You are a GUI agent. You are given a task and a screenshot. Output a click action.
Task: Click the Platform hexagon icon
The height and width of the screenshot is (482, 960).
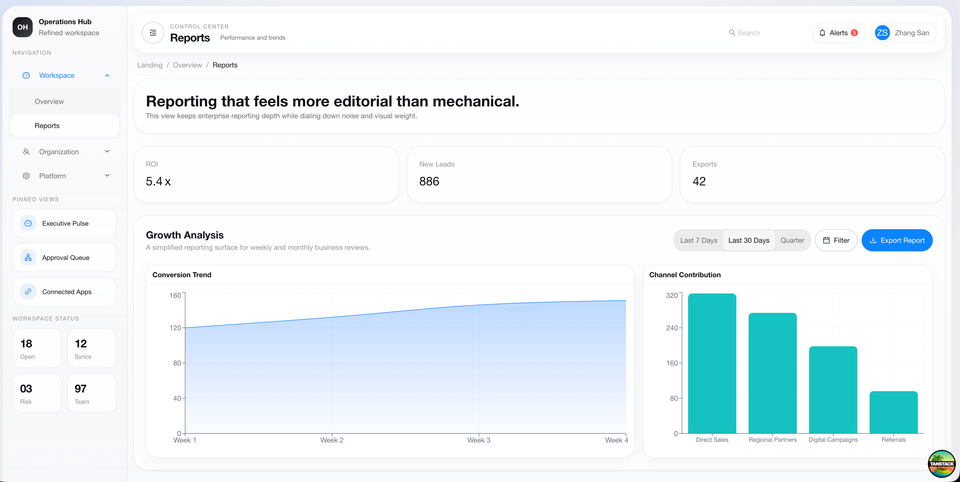coord(26,176)
